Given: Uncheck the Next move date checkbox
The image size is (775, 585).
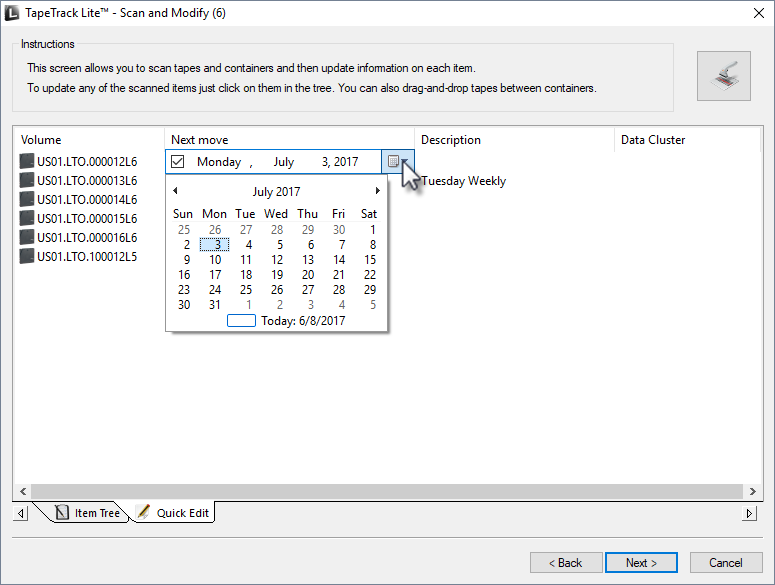Looking at the screenshot, I should coord(177,162).
